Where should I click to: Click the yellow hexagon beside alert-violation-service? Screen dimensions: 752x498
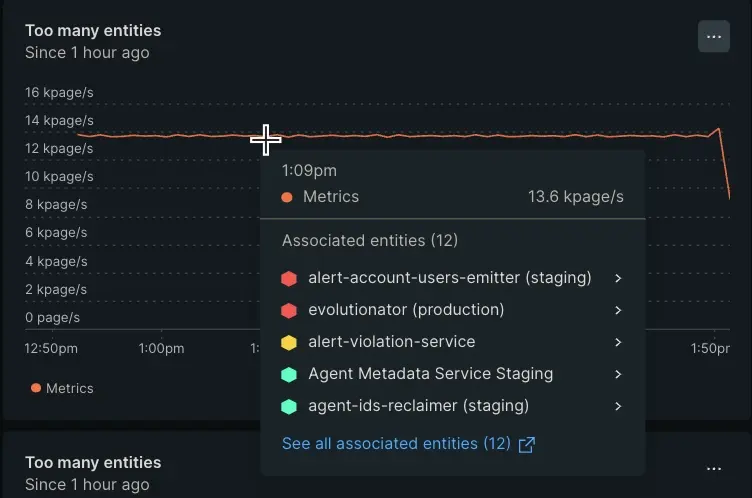pyautogui.click(x=289, y=342)
